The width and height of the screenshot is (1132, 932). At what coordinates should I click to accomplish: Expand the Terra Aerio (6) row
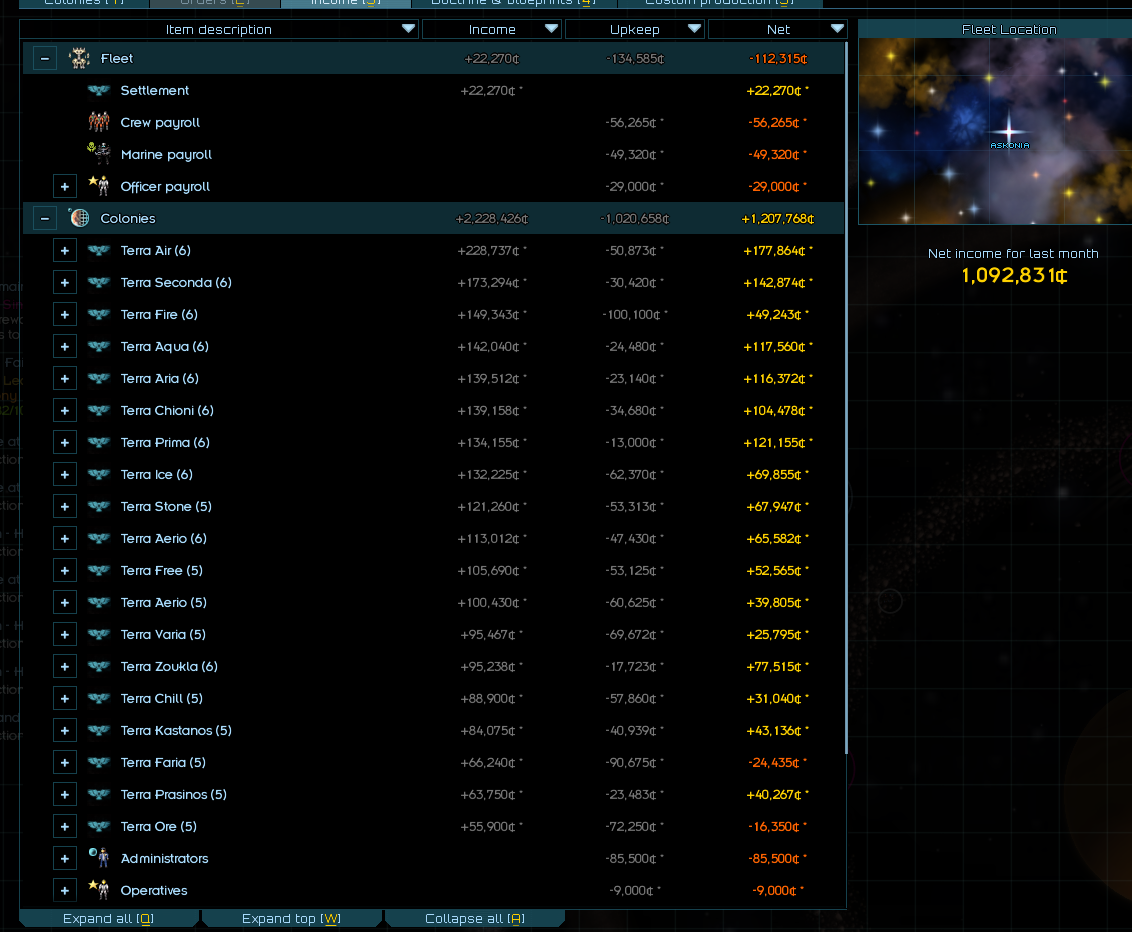tap(65, 539)
